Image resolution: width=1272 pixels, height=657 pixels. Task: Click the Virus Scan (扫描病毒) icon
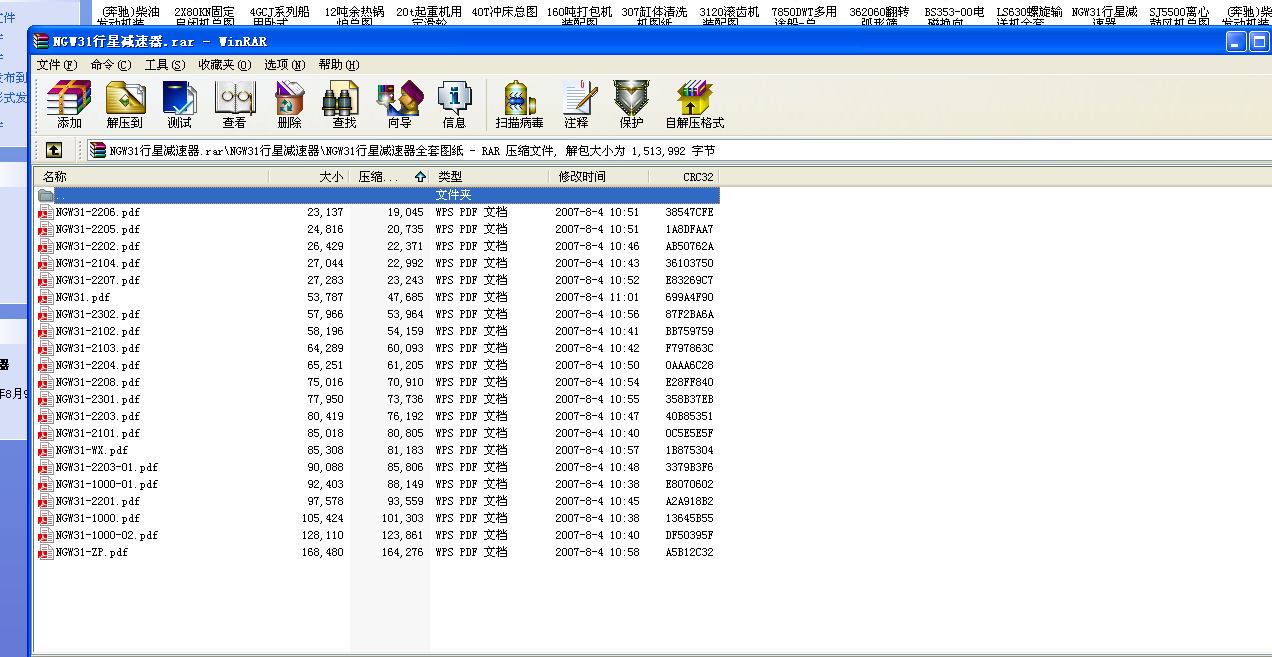(x=520, y=105)
